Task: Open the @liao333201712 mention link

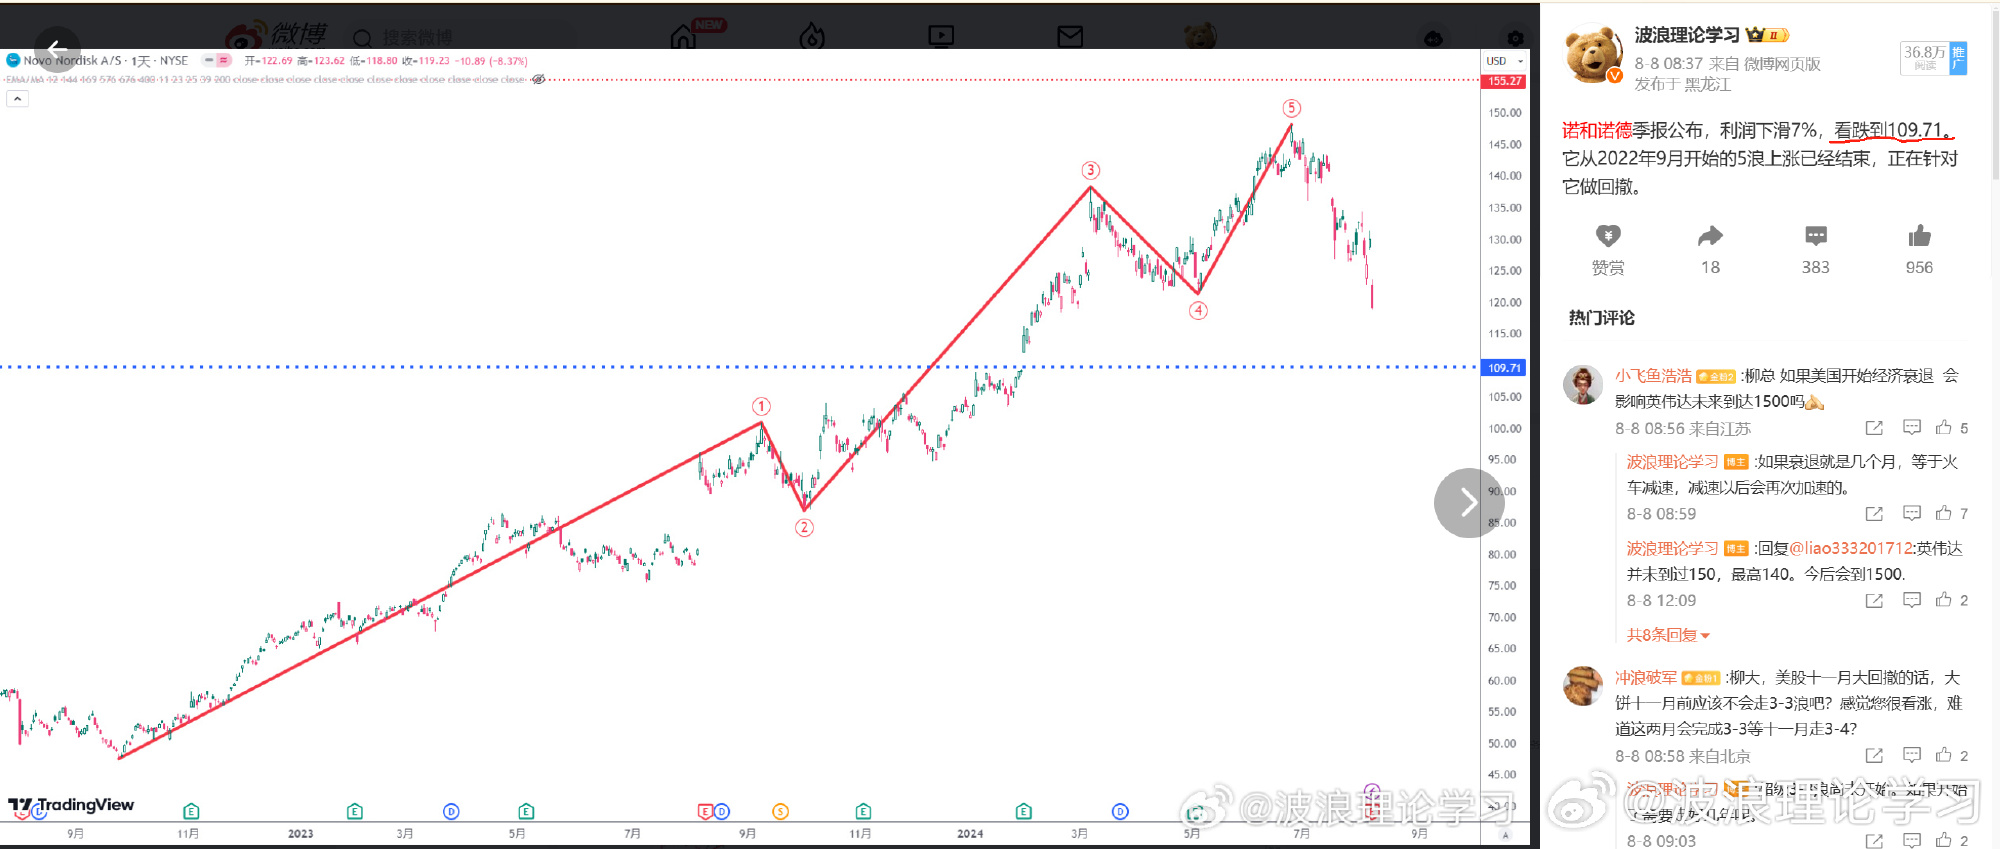Action: pos(1851,548)
